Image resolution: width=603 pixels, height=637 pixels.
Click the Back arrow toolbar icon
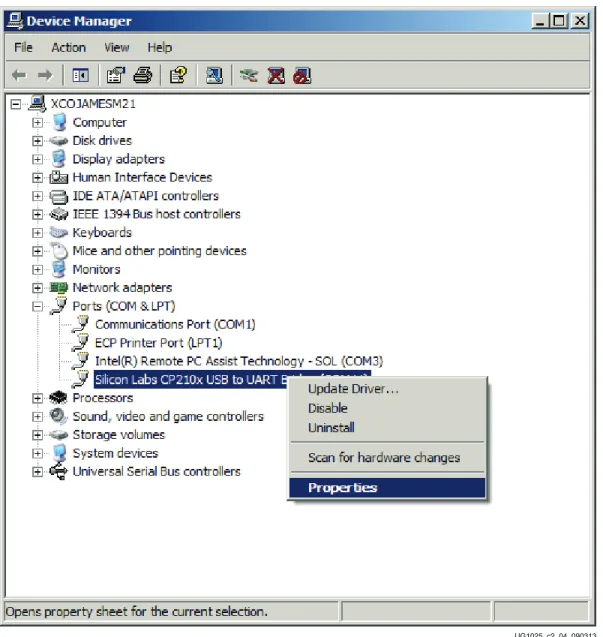[19, 75]
